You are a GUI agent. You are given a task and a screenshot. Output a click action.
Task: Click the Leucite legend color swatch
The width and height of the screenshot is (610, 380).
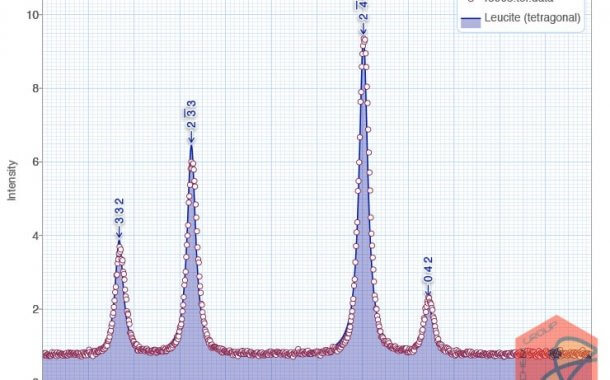[x=471, y=22]
